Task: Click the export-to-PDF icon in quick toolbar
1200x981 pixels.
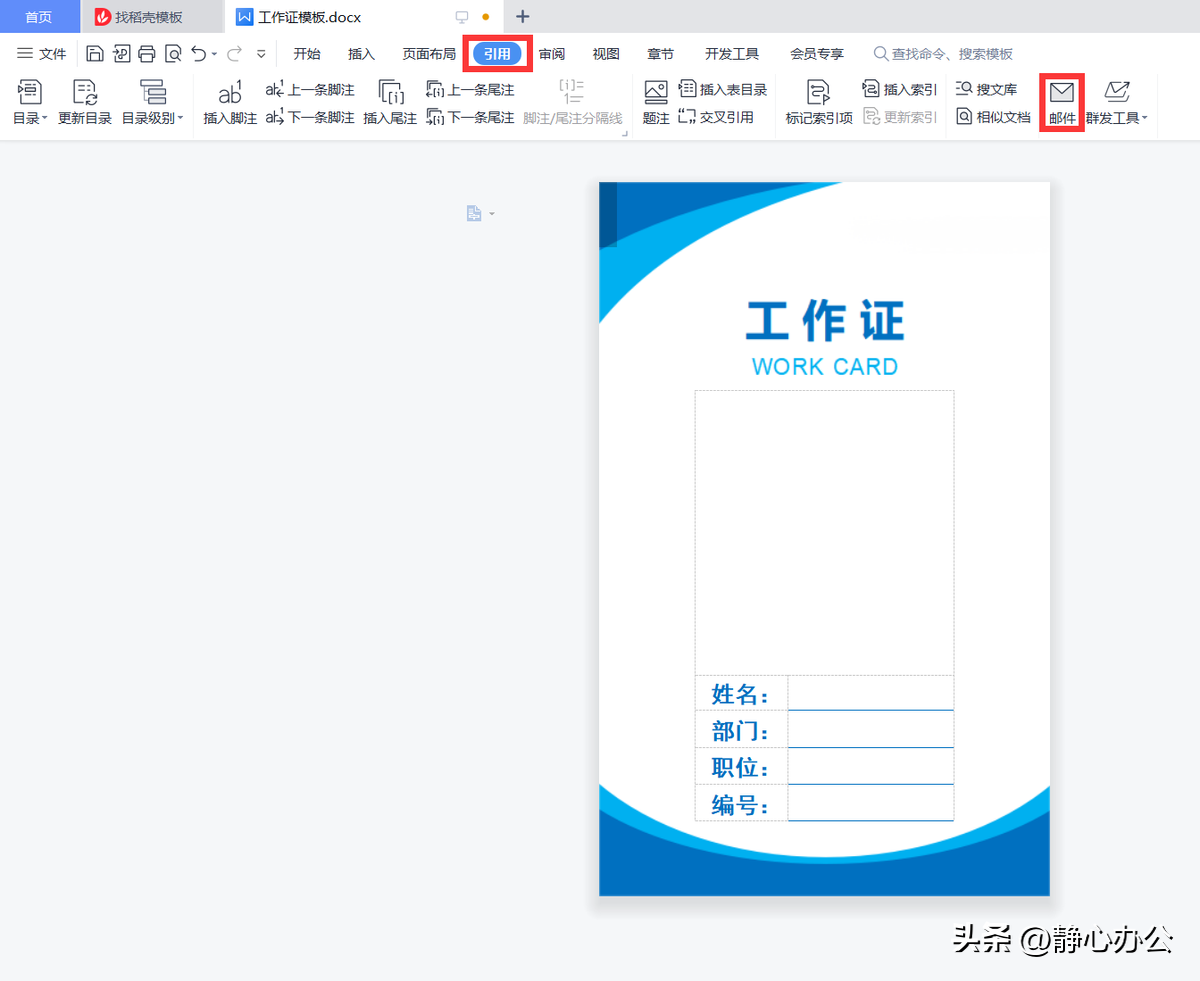Action: 122,54
